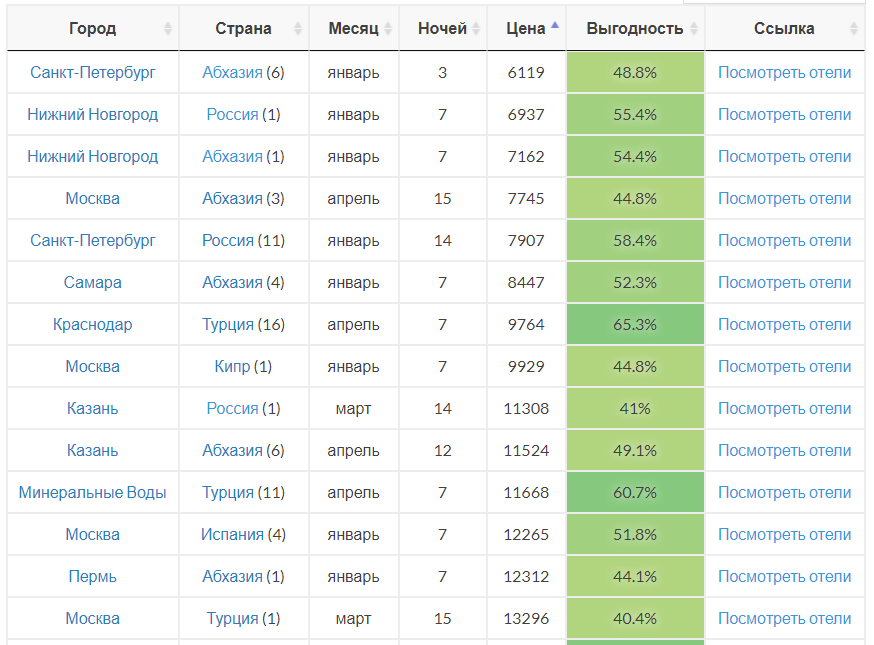Reverse ascending sort arrow on Цена column
Image resolution: width=874 pixels, height=645 pixels.
555,25
